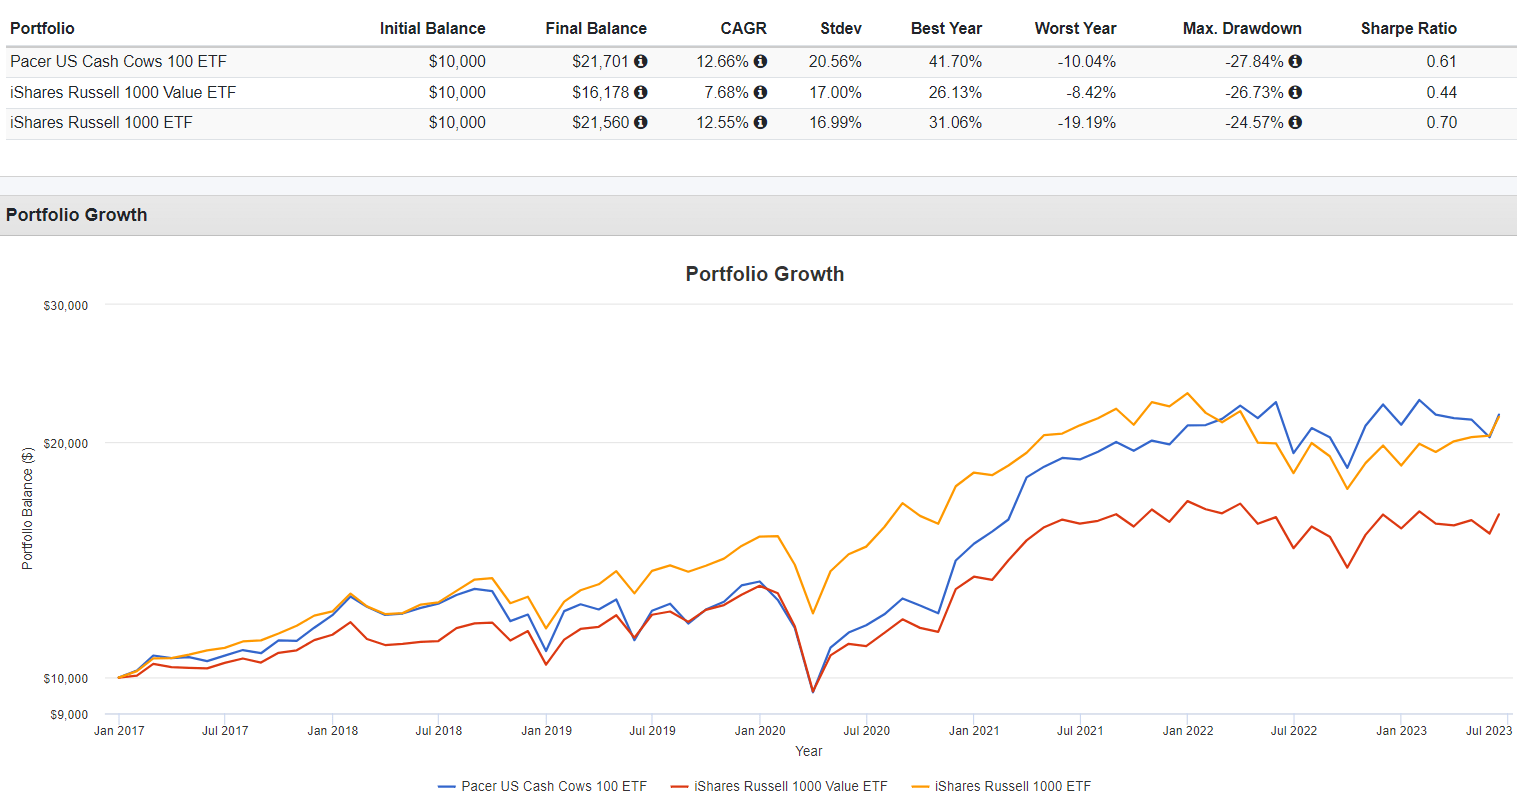Click the Portfolio column header

click(x=42, y=28)
